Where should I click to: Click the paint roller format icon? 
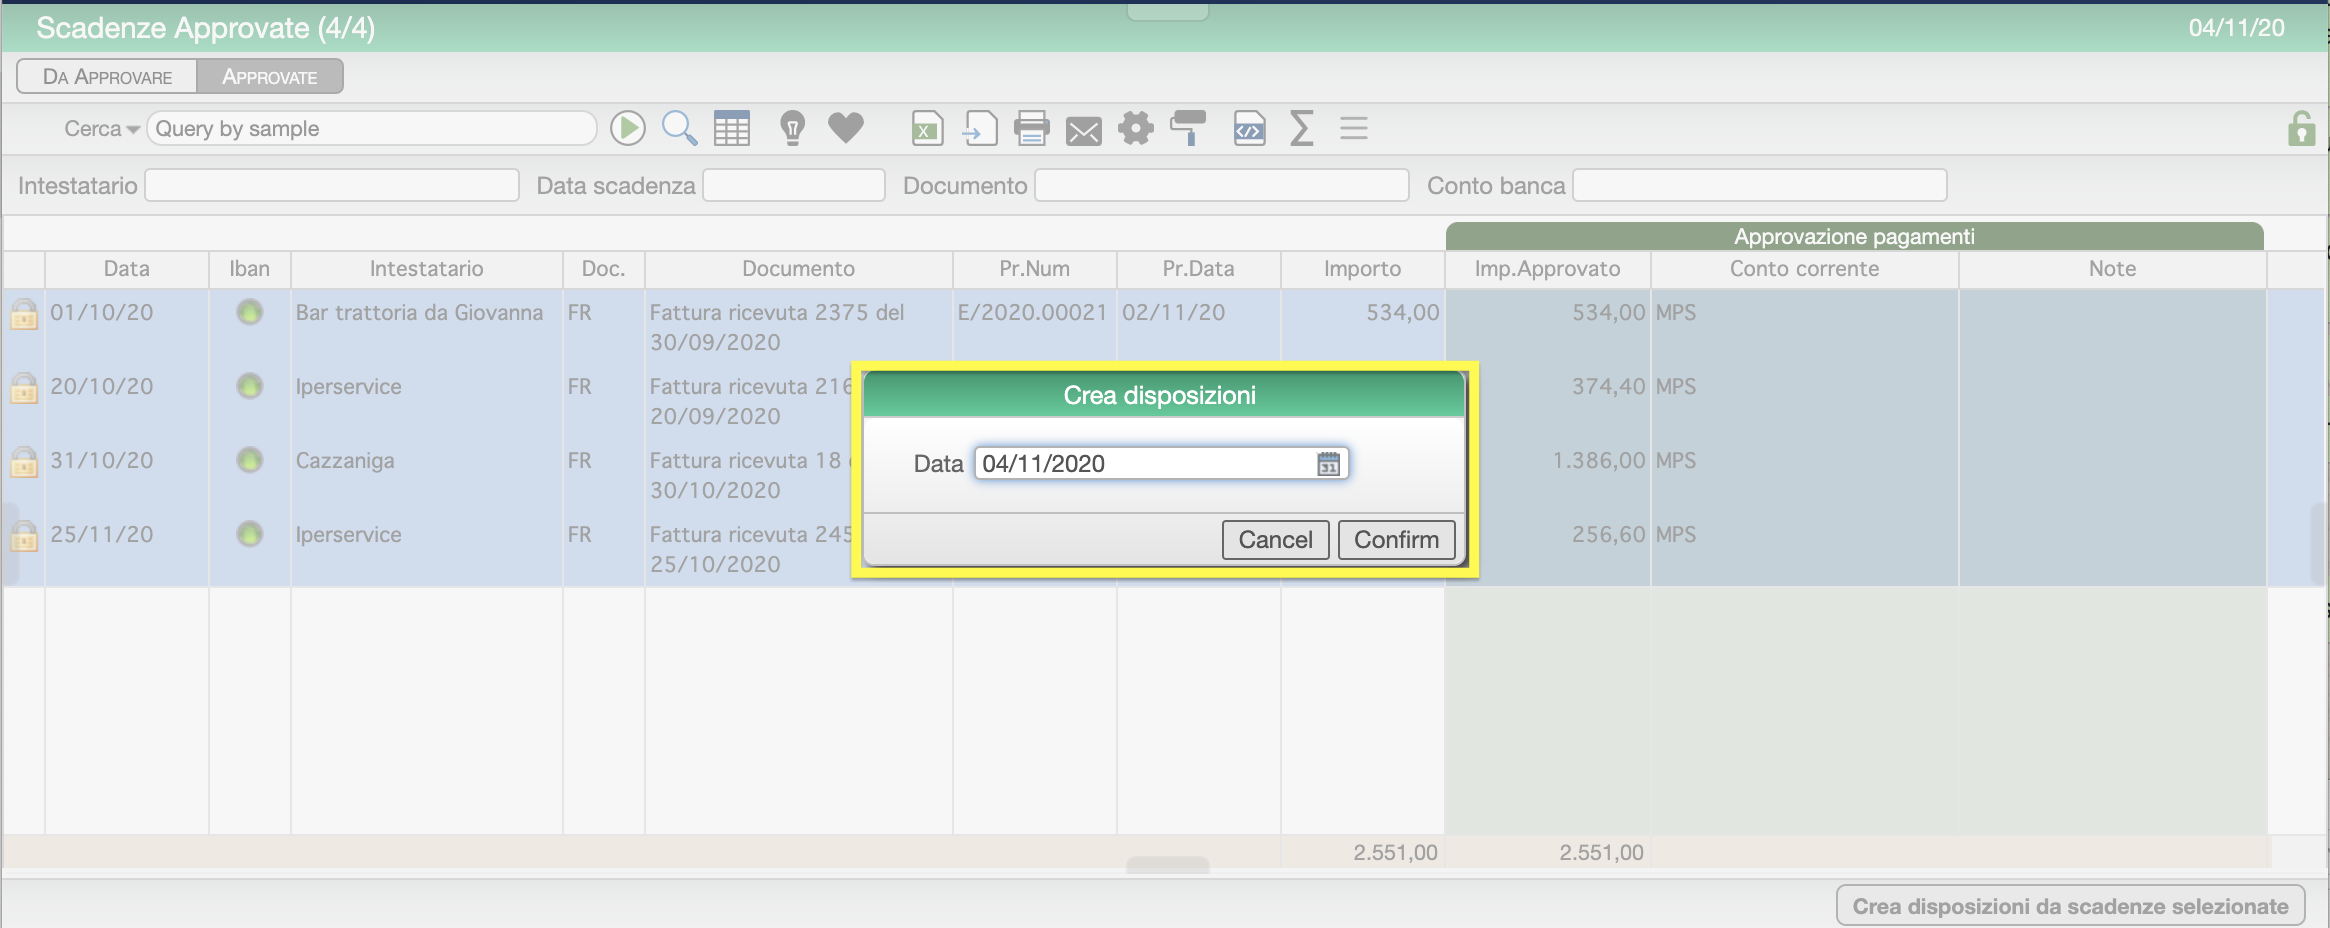(1188, 128)
